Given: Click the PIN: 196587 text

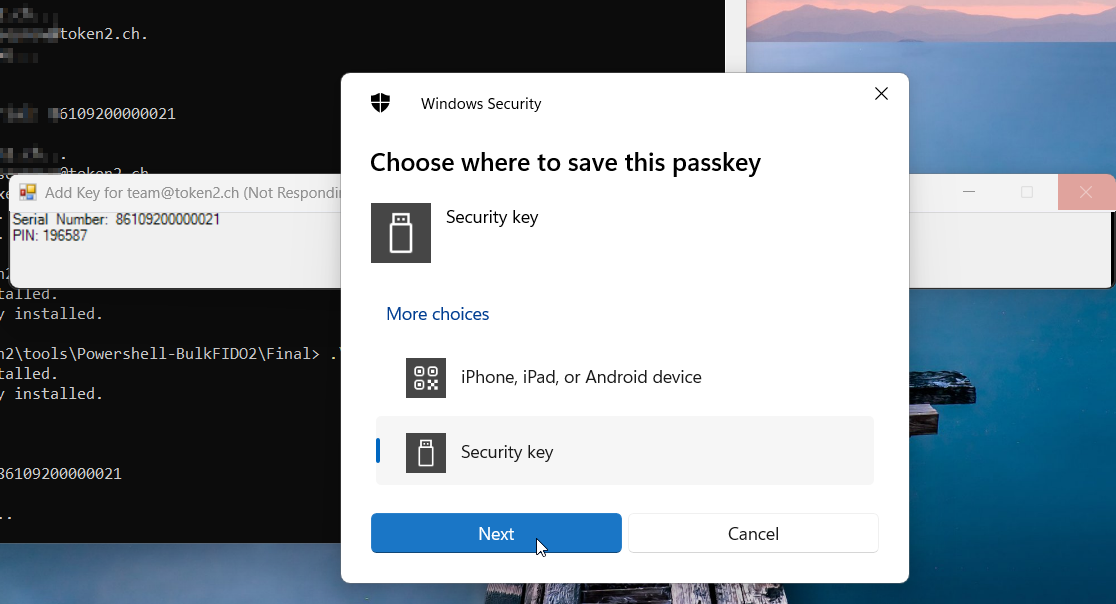Looking at the screenshot, I should click(x=50, y=235).
